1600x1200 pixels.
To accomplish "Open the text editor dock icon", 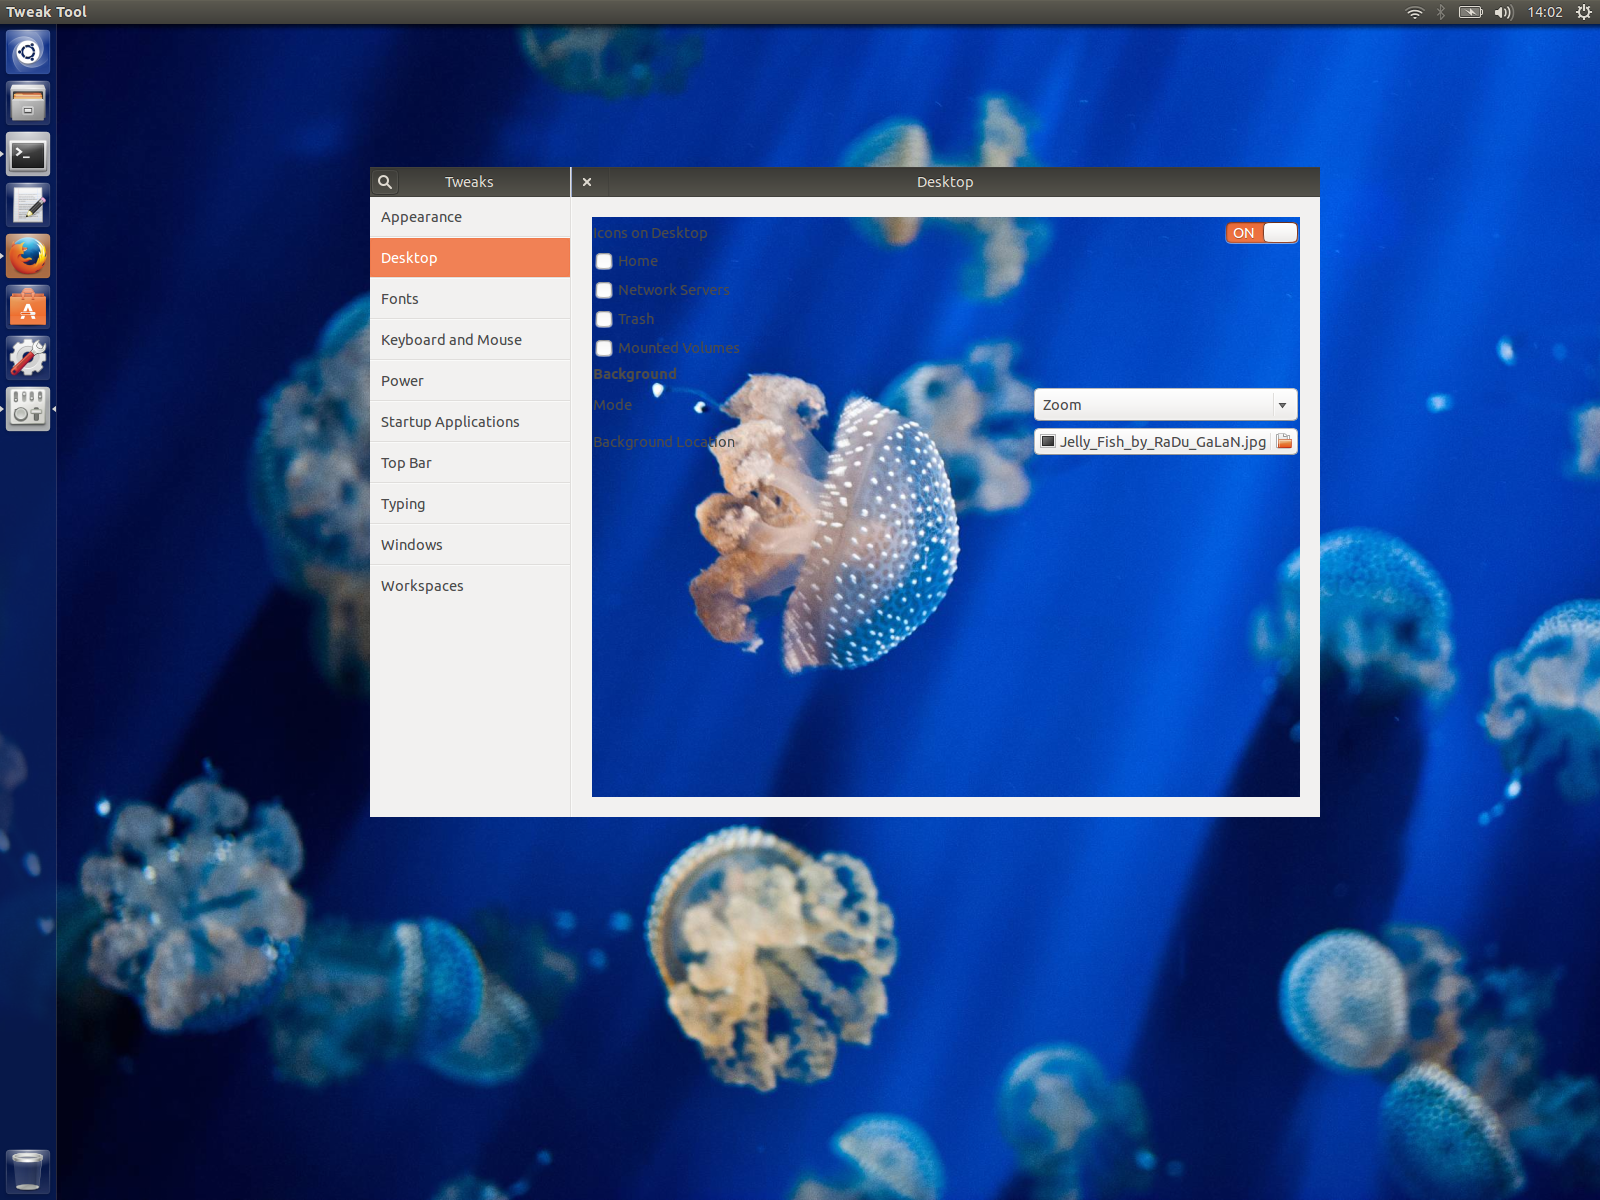I will [28, 205].
